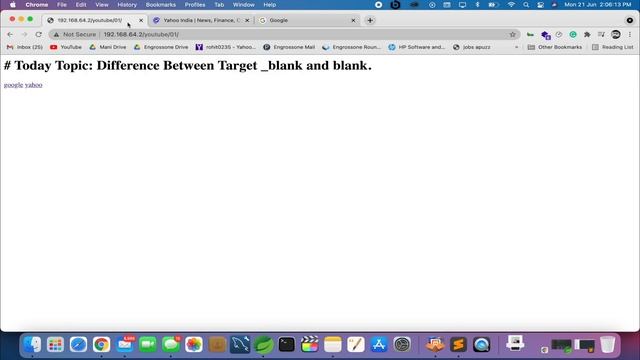Open Sublime Text from the dock
640x360 pixels.
point(458,344)
